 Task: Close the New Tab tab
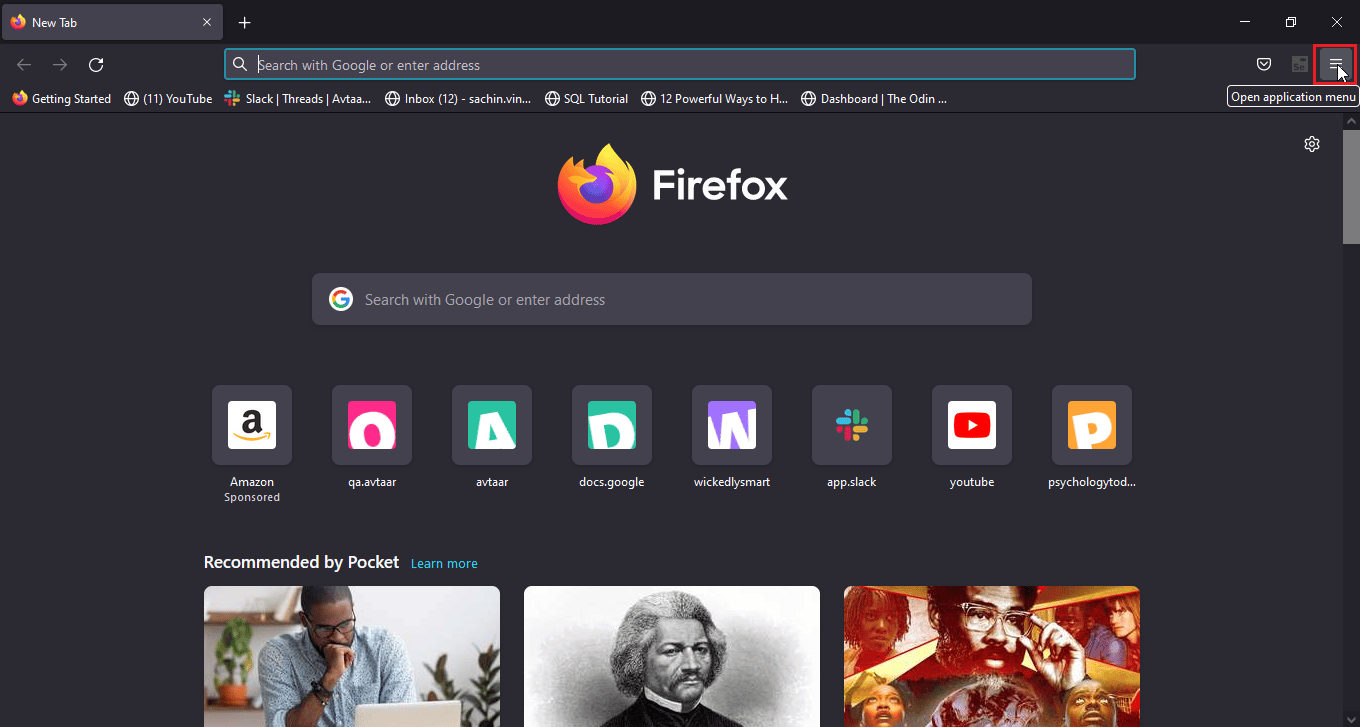[x=207, y=22]
